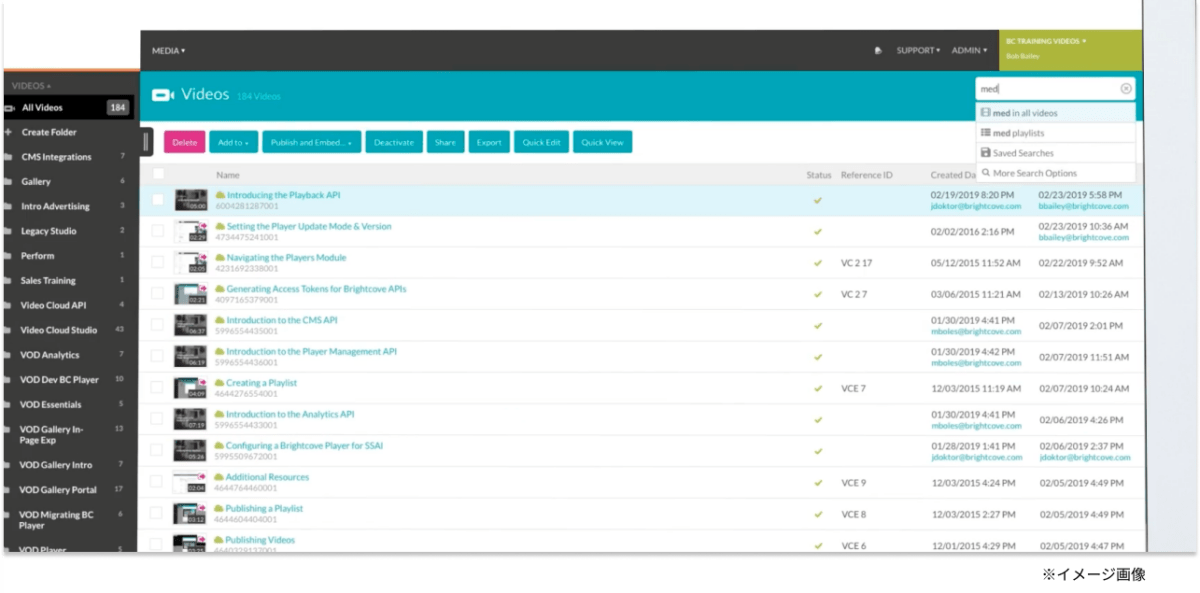Click the notification icon left of SUPPORT
The image size is (1200, 593).
coord(878,50)
